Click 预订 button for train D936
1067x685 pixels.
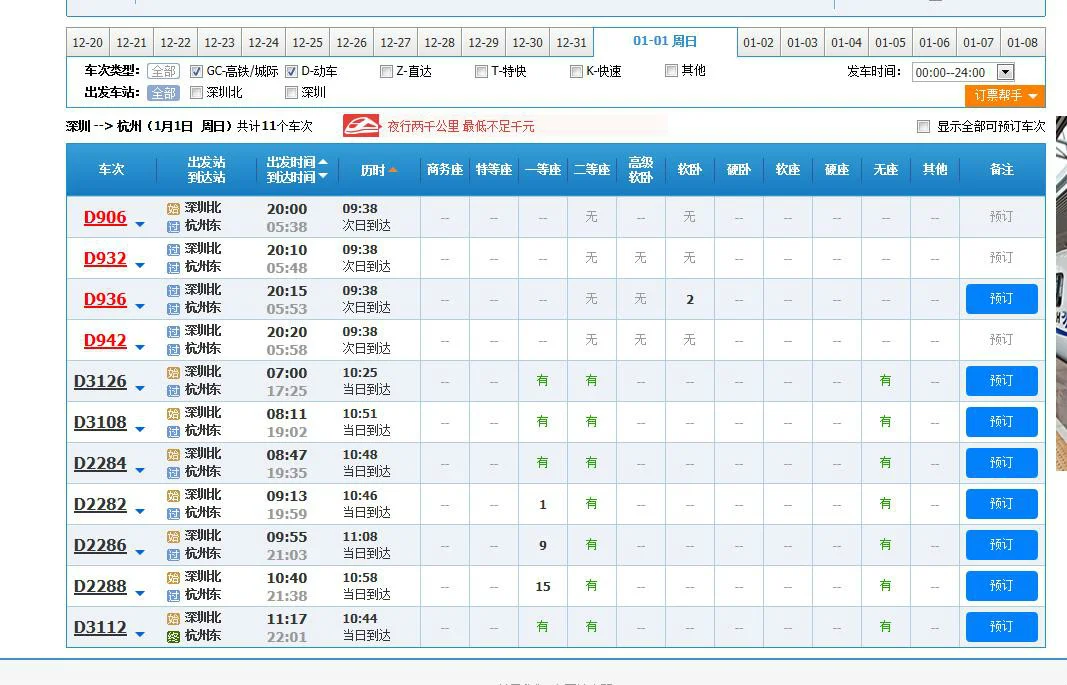(x=1001, y=298)
